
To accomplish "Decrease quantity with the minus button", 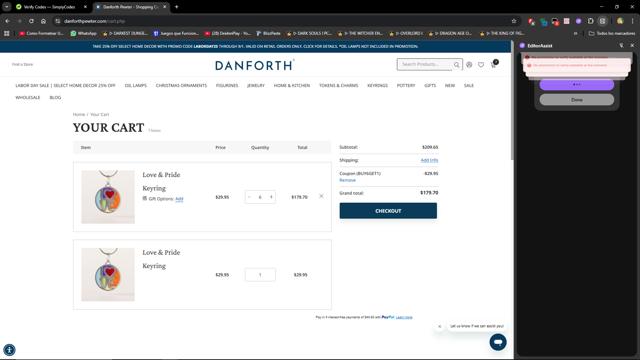I will [249, 197].
